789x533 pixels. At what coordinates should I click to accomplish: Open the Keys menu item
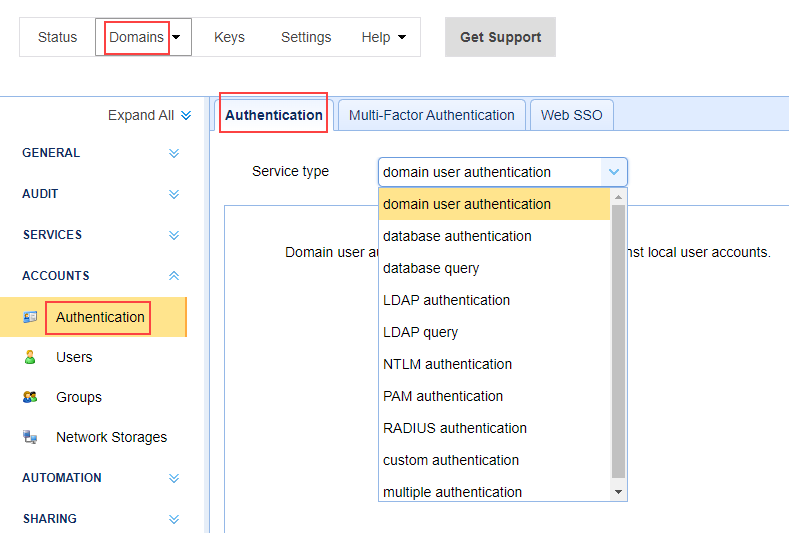(229, 37)
